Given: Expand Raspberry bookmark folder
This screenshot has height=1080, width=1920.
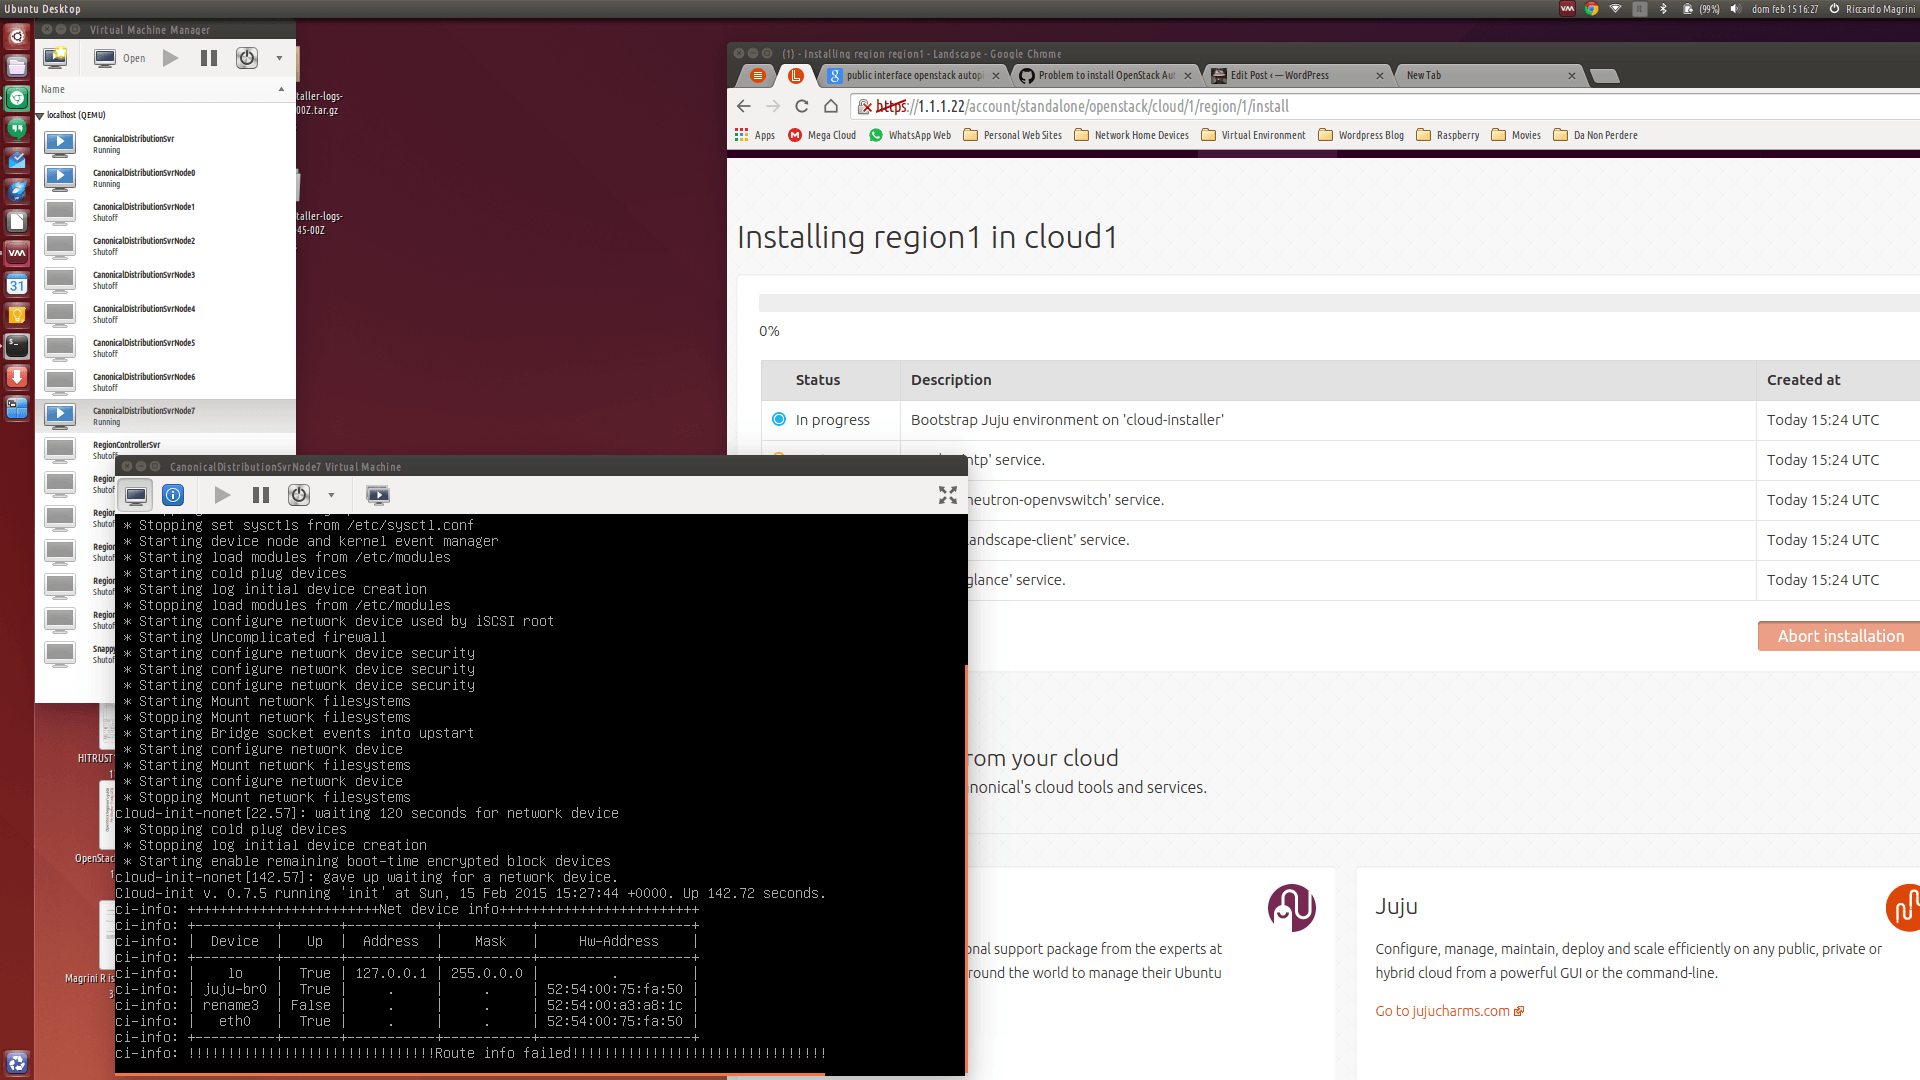Looking at the screenshot, I should [1447, 135].
